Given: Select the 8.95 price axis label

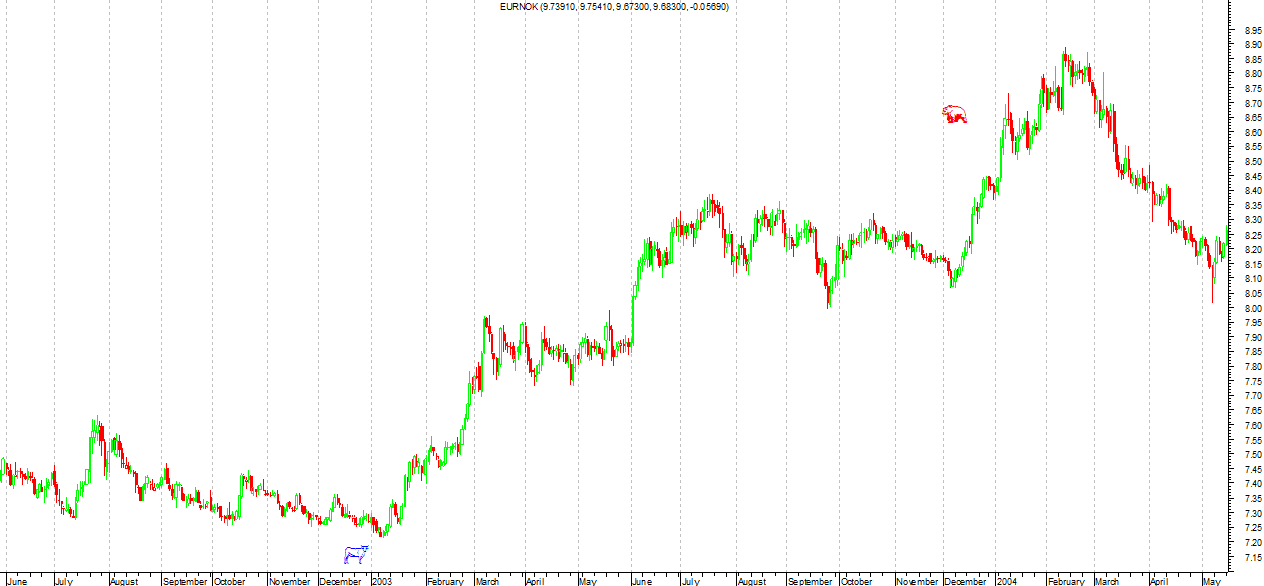Looking at the screenshot, I should [x=1252, y=30].
